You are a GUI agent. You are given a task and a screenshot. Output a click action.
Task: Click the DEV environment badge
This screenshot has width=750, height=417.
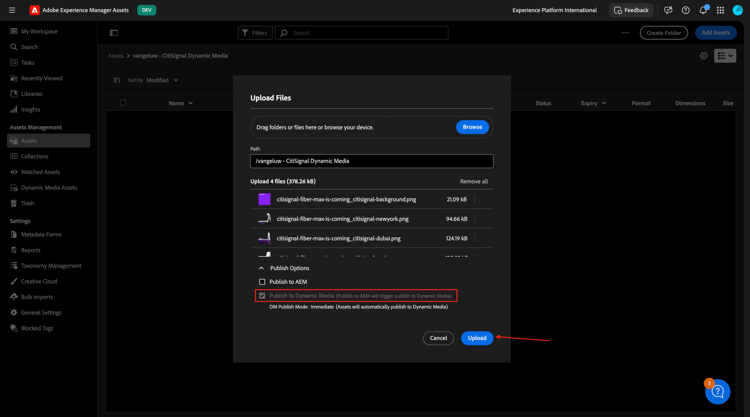146,10
